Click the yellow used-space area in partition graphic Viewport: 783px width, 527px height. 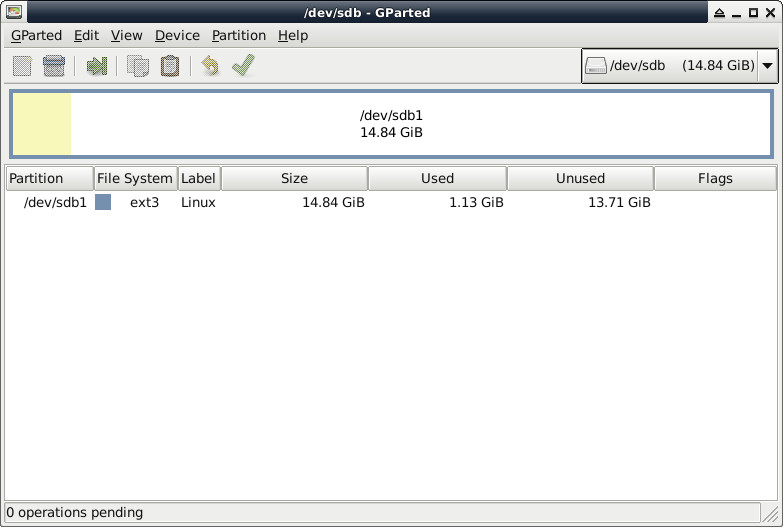(42, 124)
